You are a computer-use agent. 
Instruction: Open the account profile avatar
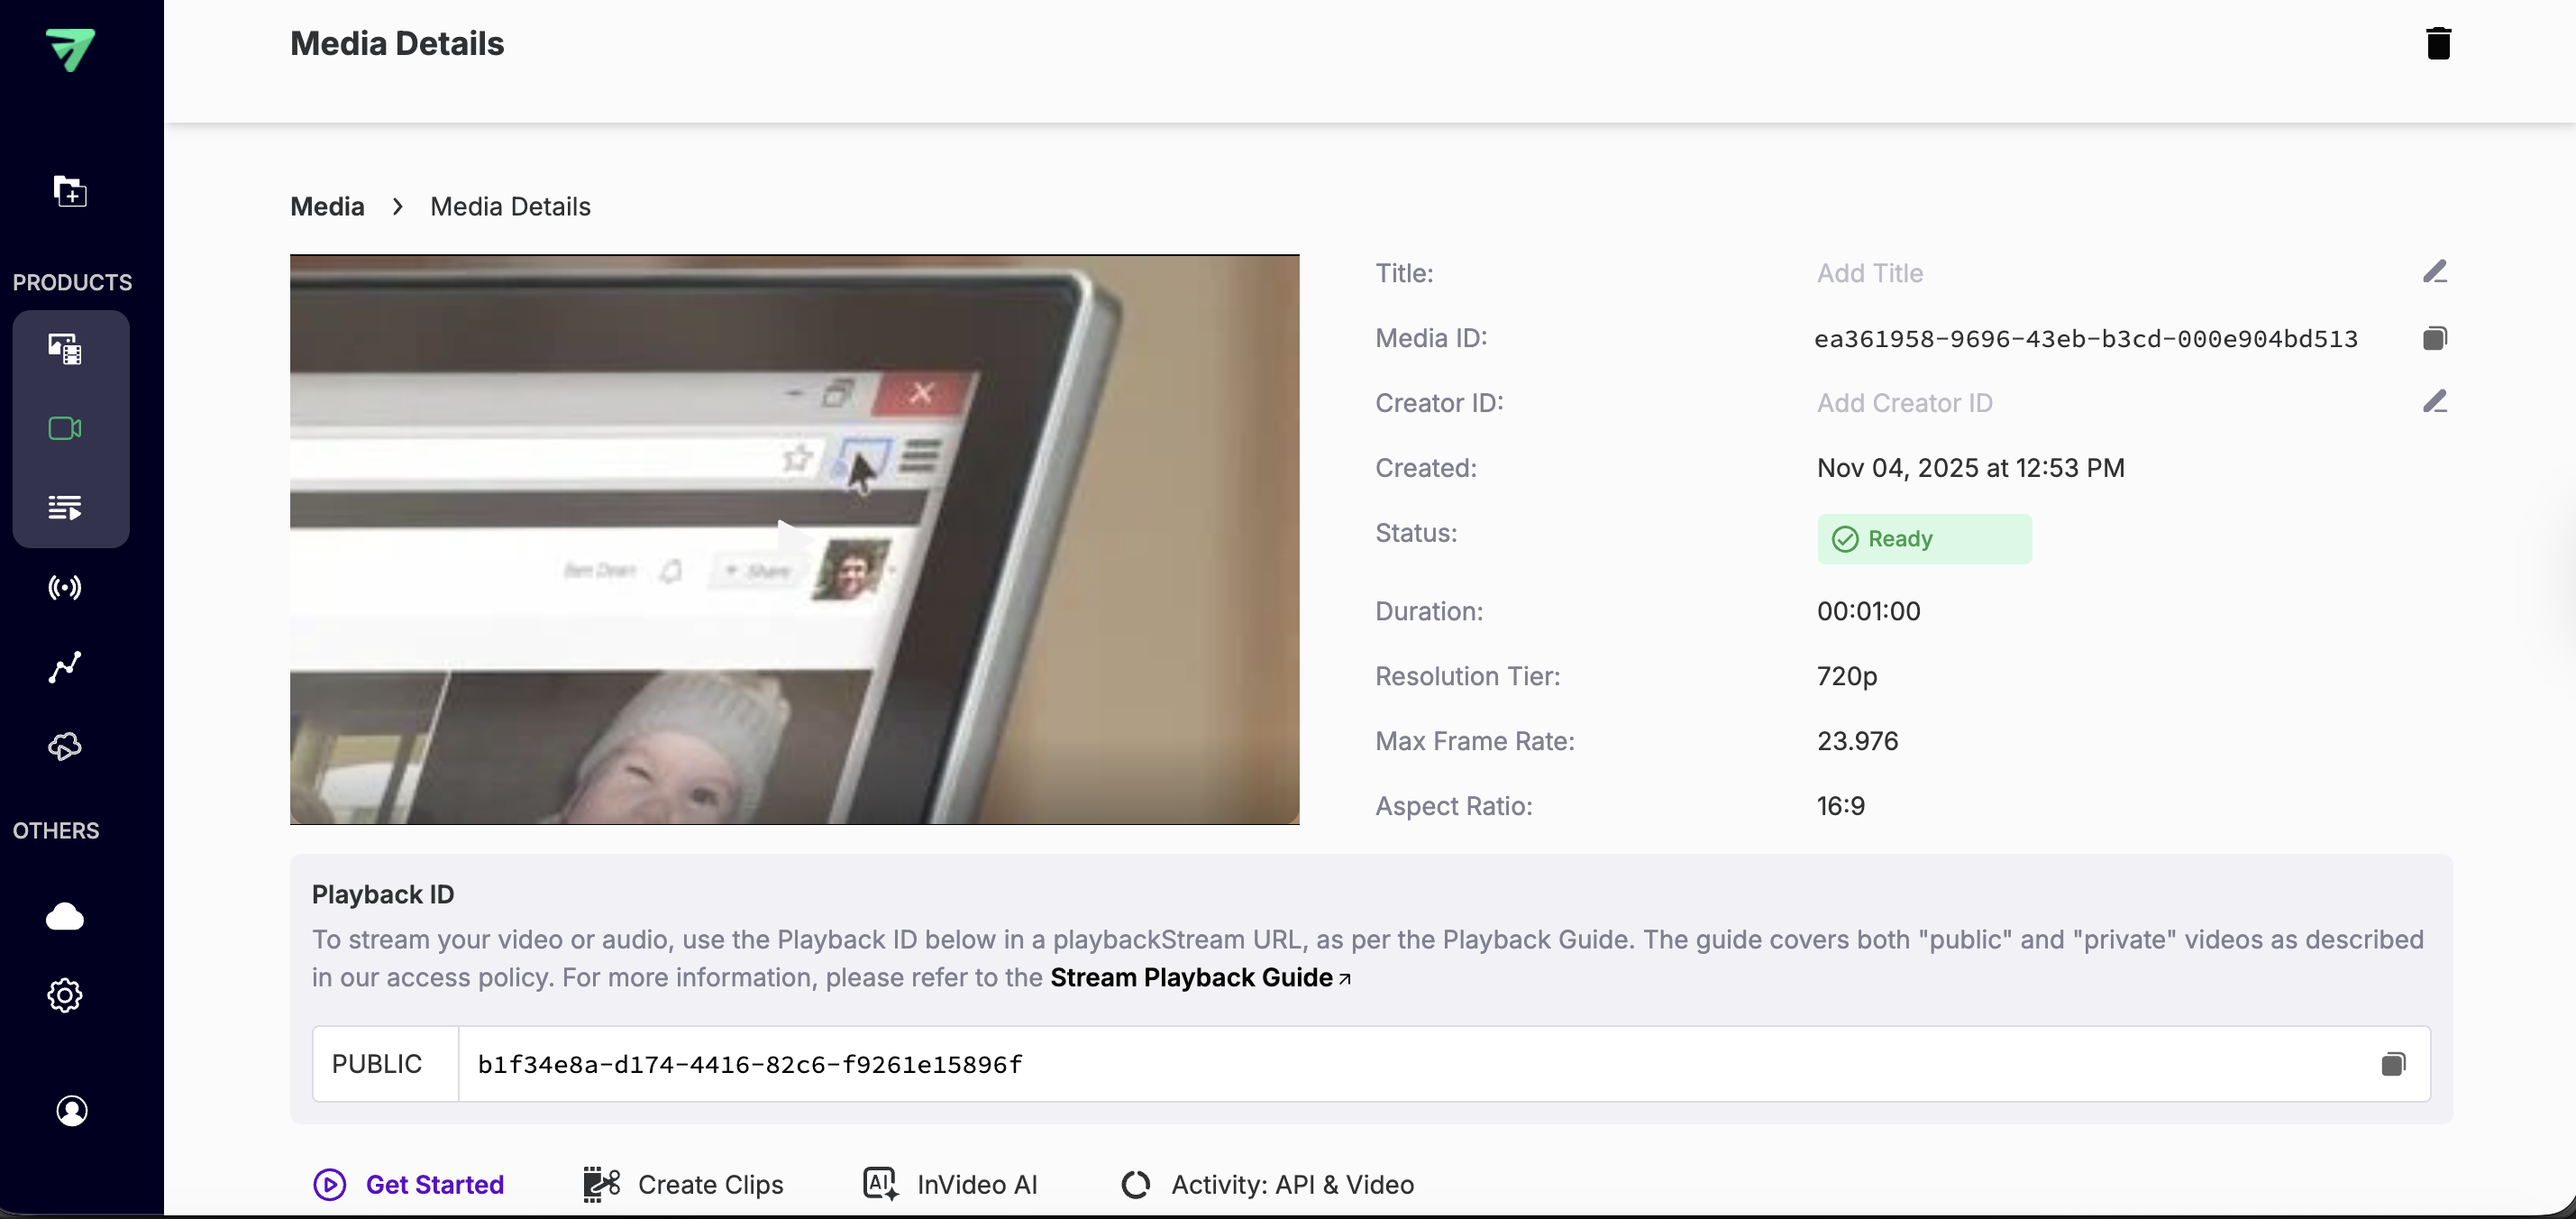click(x=71, y=1110)
